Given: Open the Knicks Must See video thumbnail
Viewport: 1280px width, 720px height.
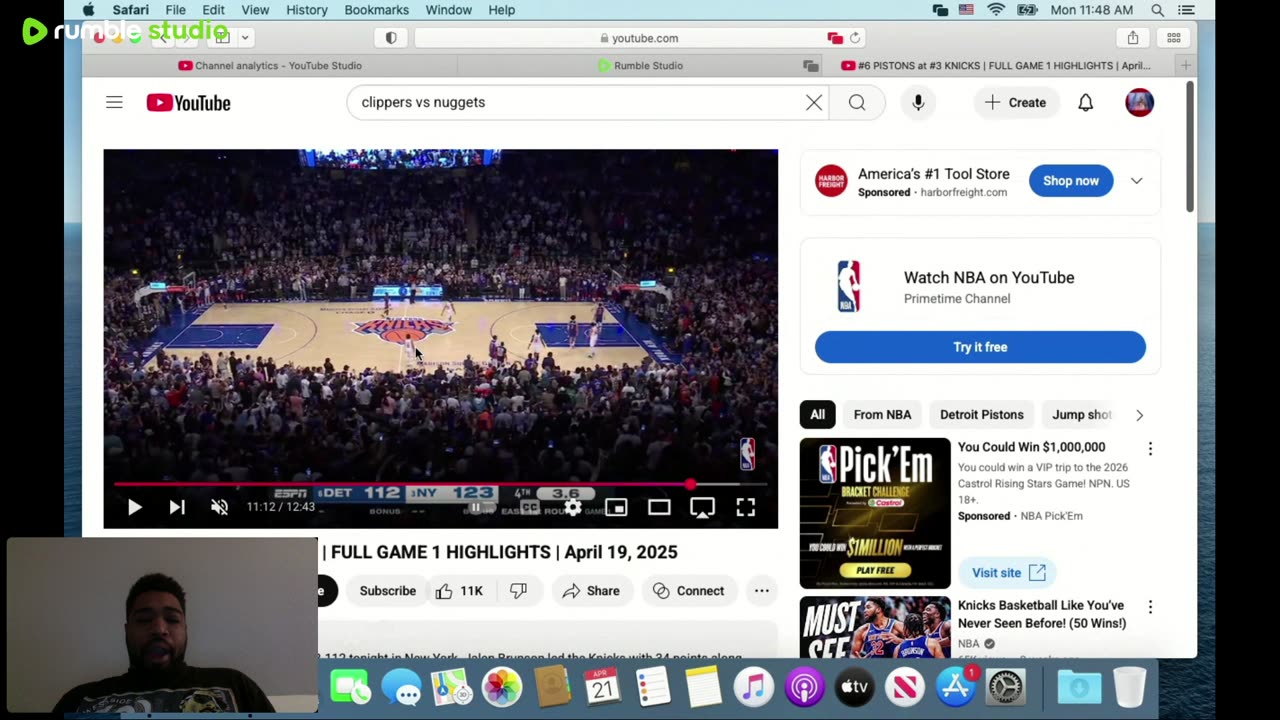Looking at the screenshot, I should [x=875, y=627].
